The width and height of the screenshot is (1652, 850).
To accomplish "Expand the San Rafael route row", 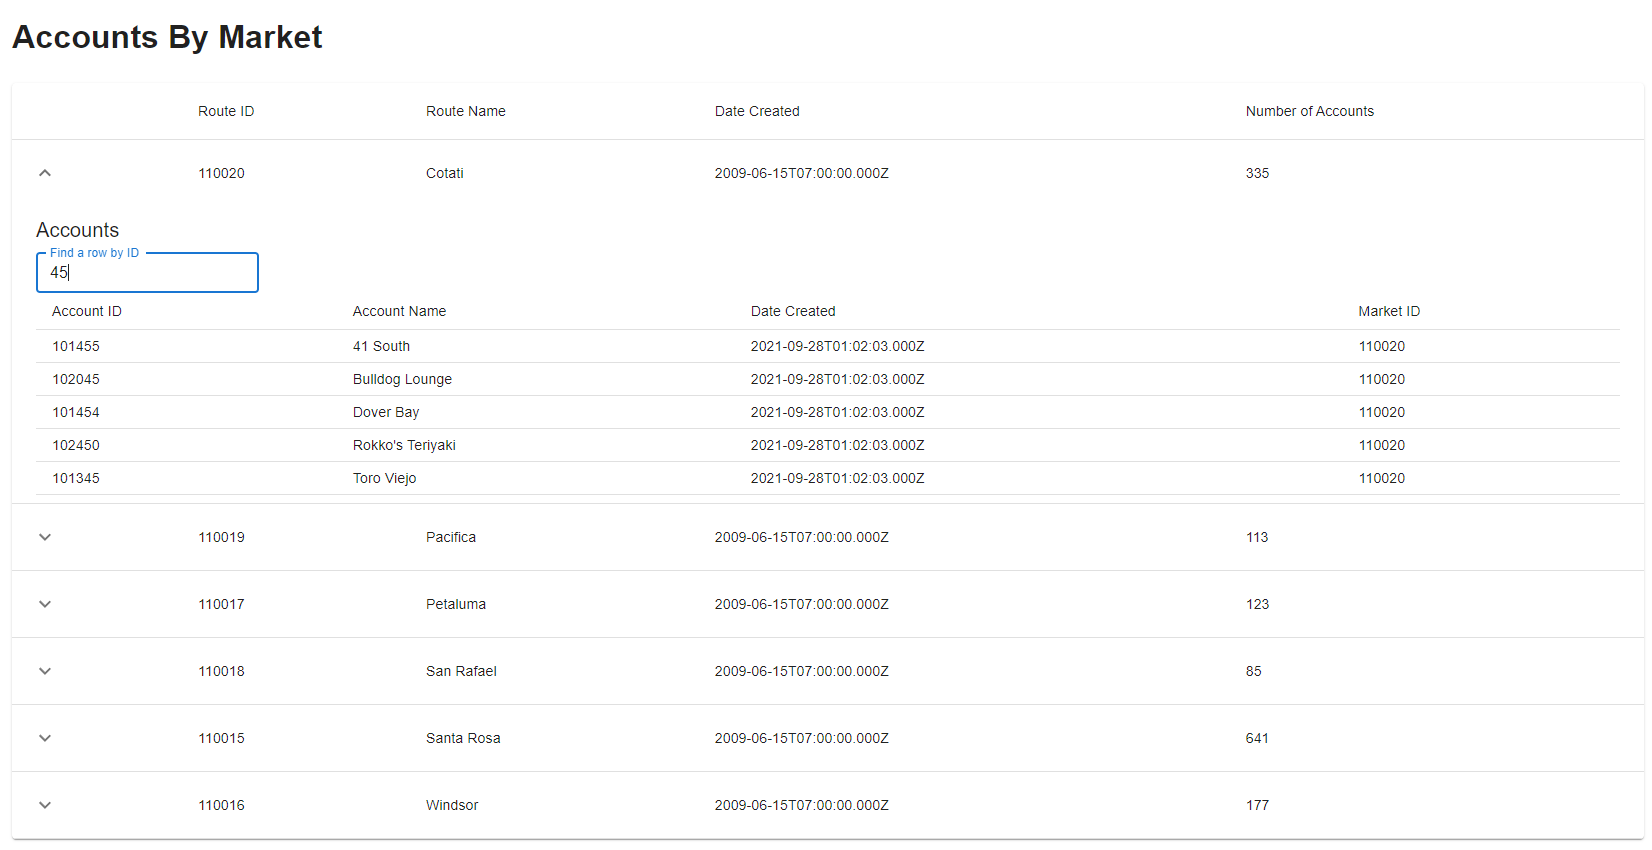I will tap(45, 671).
